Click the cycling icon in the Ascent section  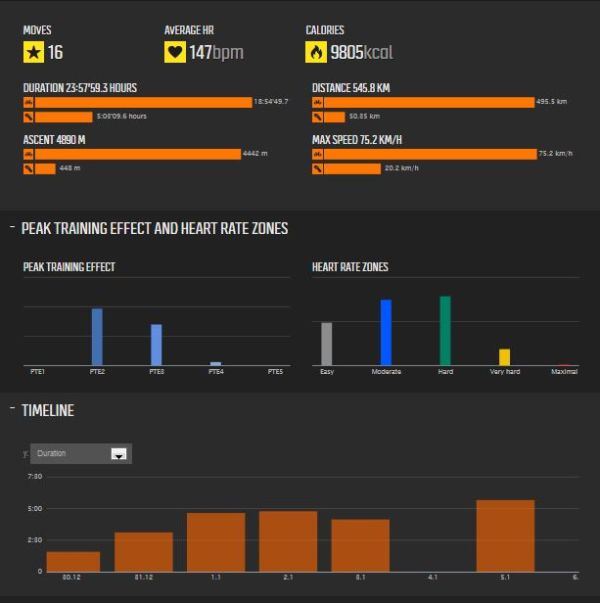coord(29,154)
